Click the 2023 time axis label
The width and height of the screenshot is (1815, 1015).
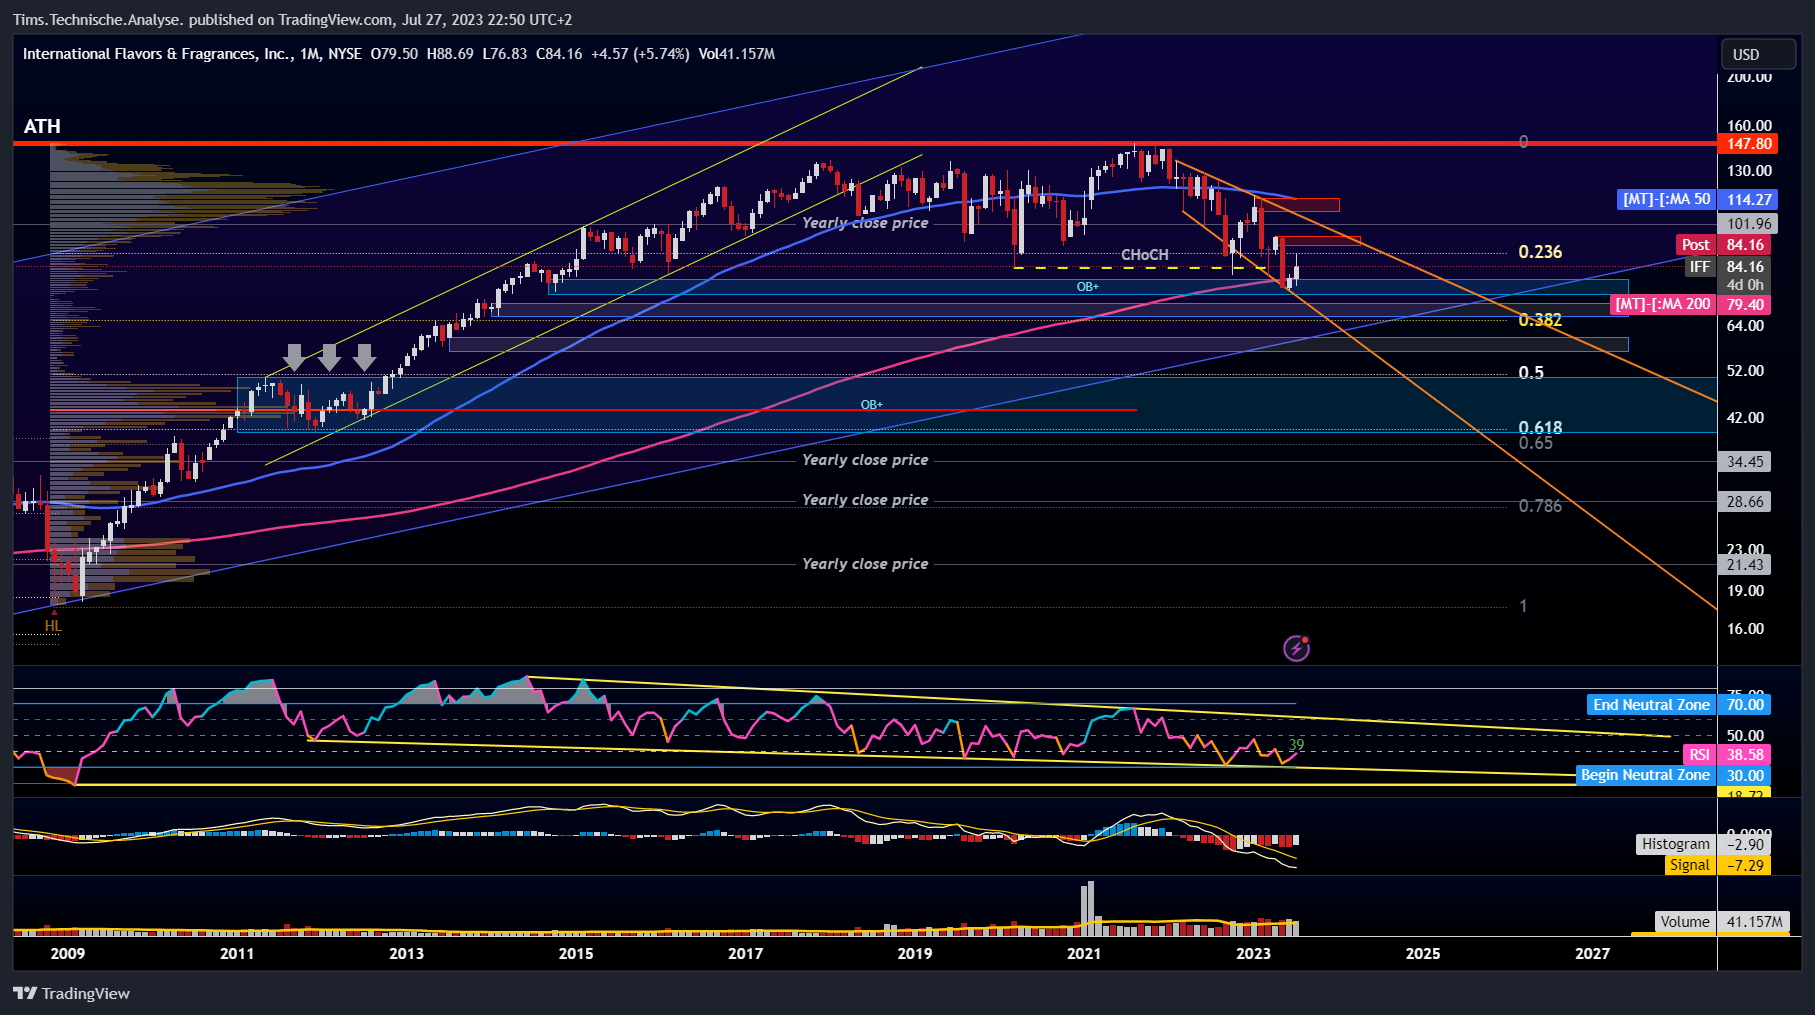[x=1253, y=953]
